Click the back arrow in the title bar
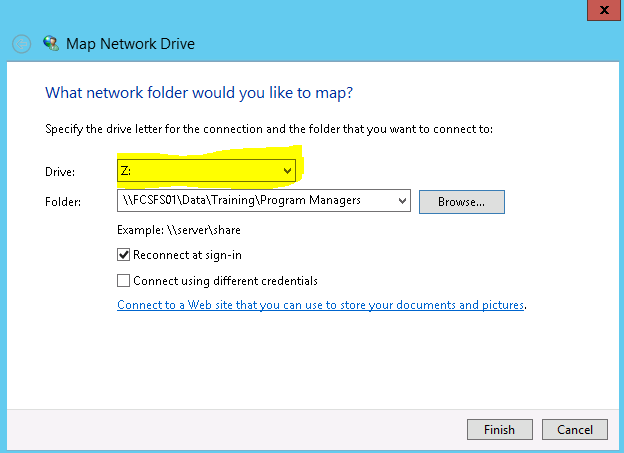The image size is (624, 453). coord(21,44)
